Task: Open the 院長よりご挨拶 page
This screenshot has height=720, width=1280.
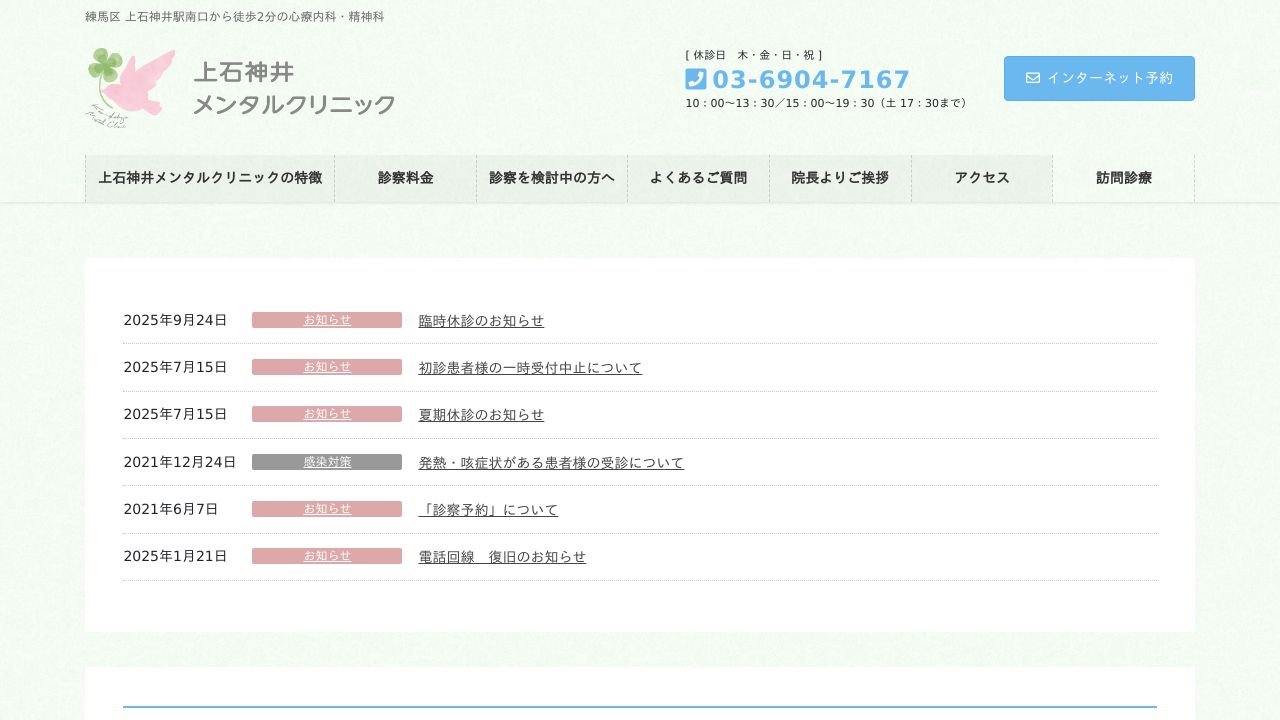Action: (840, 178)
